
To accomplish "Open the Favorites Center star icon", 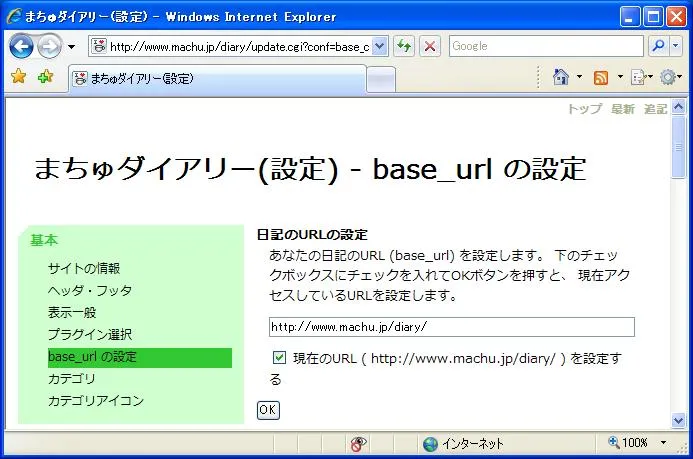I will 18,78.
